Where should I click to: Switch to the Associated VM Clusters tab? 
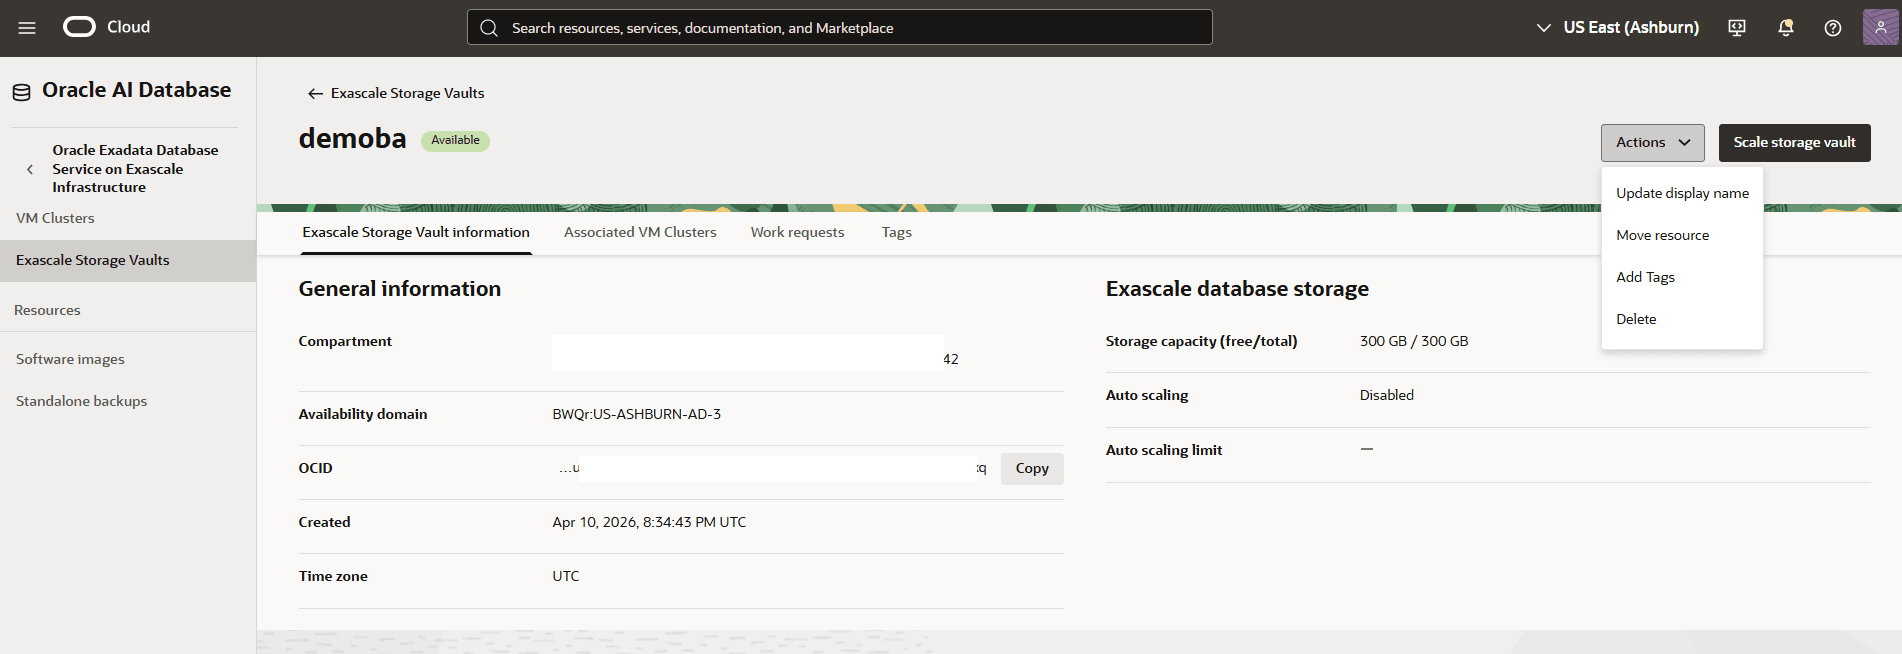(640, 232)
